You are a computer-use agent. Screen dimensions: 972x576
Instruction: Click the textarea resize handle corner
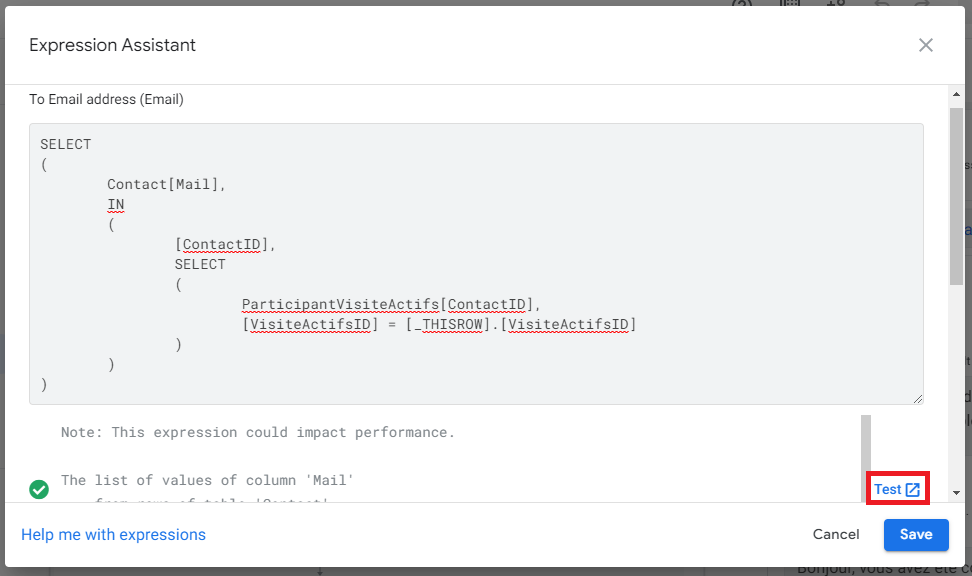(x=918, y=399)
